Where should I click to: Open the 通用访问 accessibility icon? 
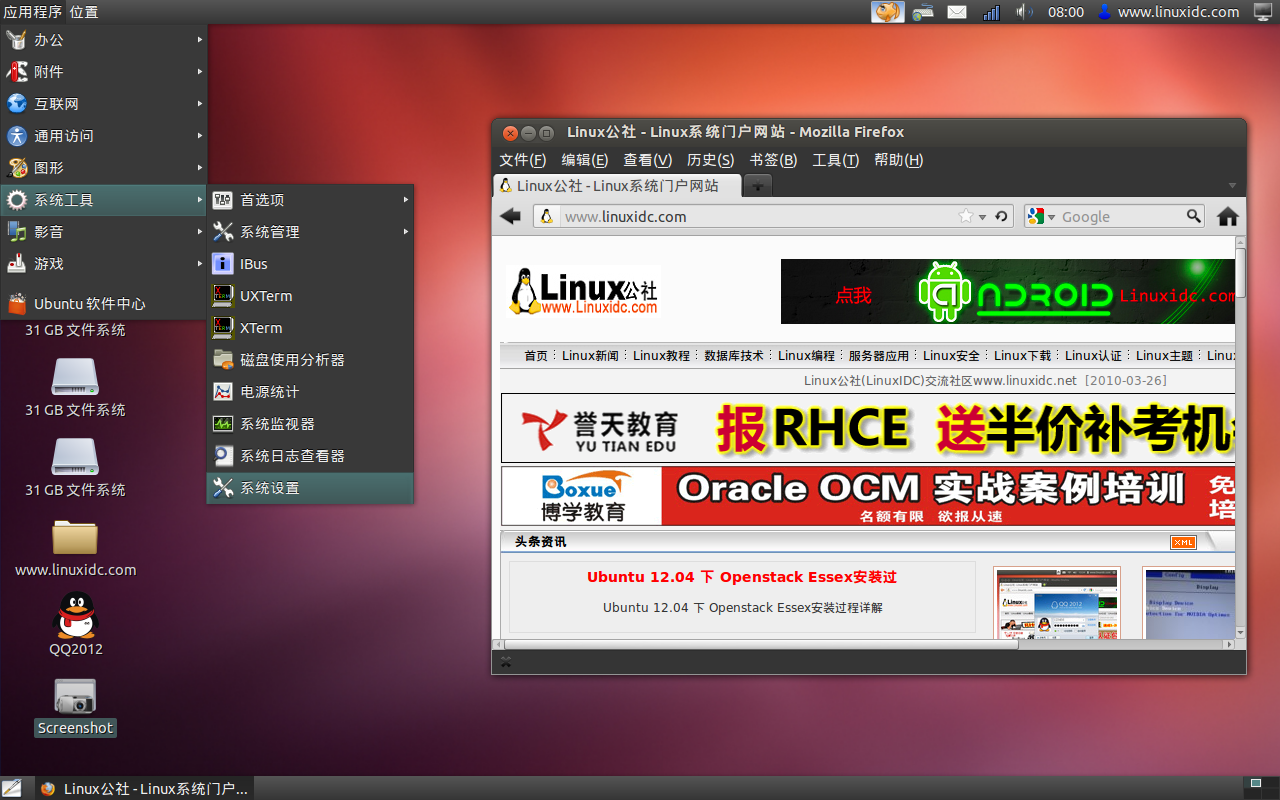click(x=17, y=136)
